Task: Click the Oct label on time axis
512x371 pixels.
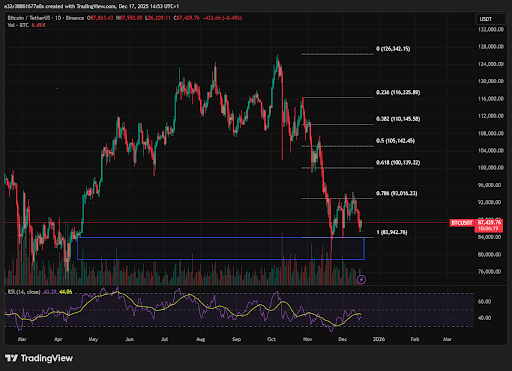Action: pos(272,339)
